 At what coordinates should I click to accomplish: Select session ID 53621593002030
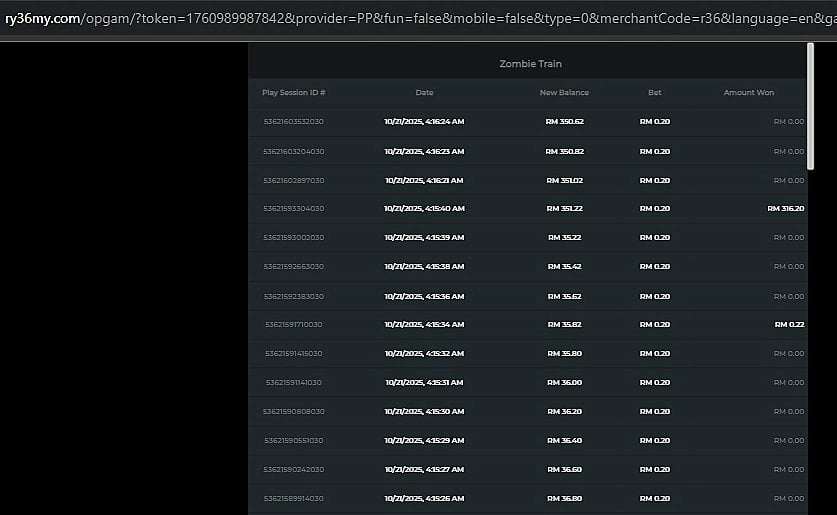[x=293, y=238]
